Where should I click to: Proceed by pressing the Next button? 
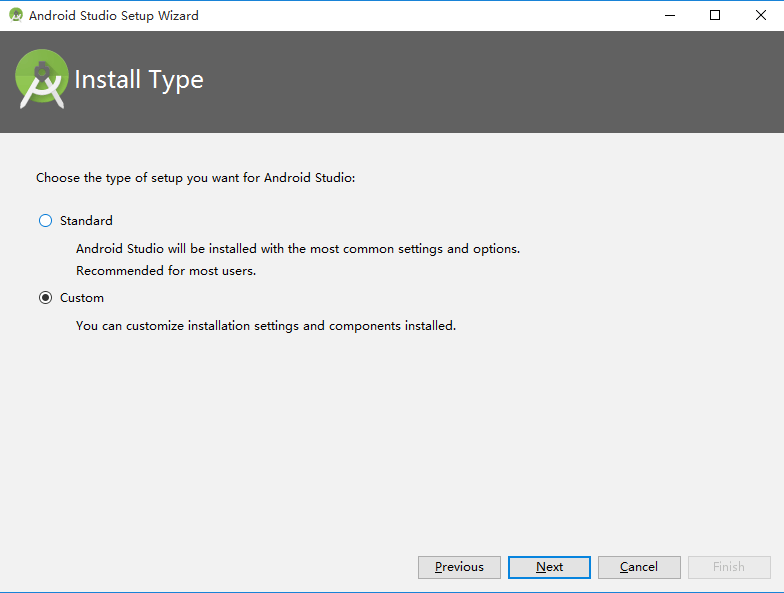[x=549, y=567]
